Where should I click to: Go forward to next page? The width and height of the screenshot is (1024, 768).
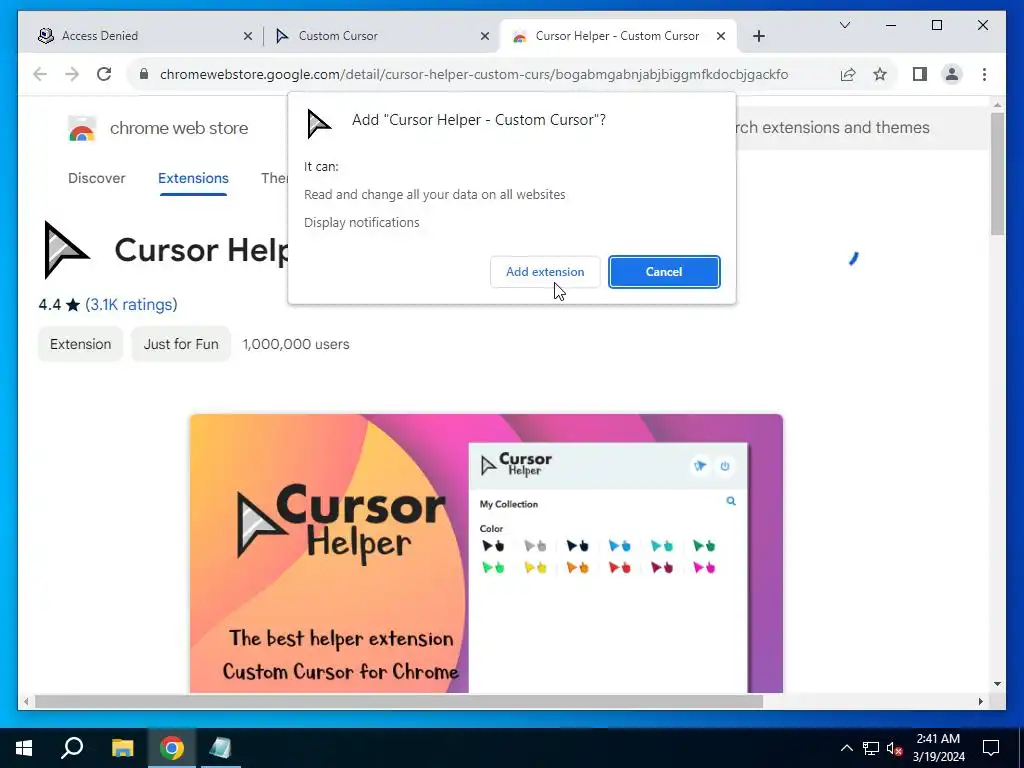pos(72,74)
